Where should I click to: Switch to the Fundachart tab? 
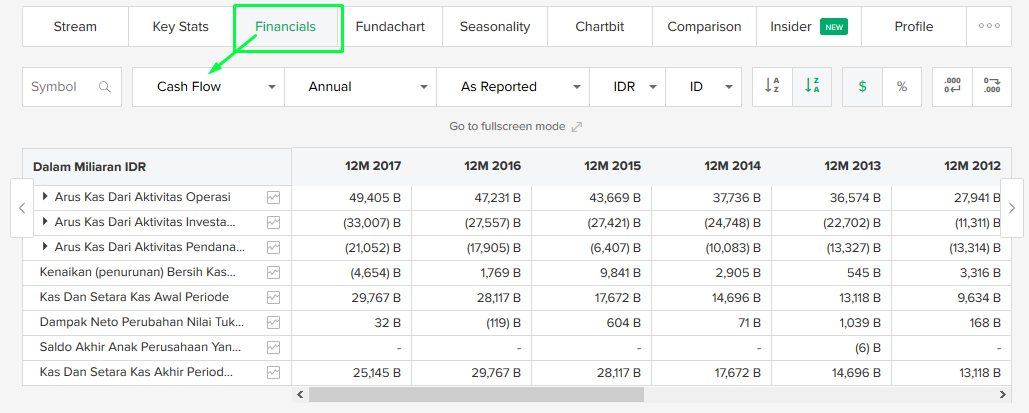pyautogui.click(x=390, y=27)
